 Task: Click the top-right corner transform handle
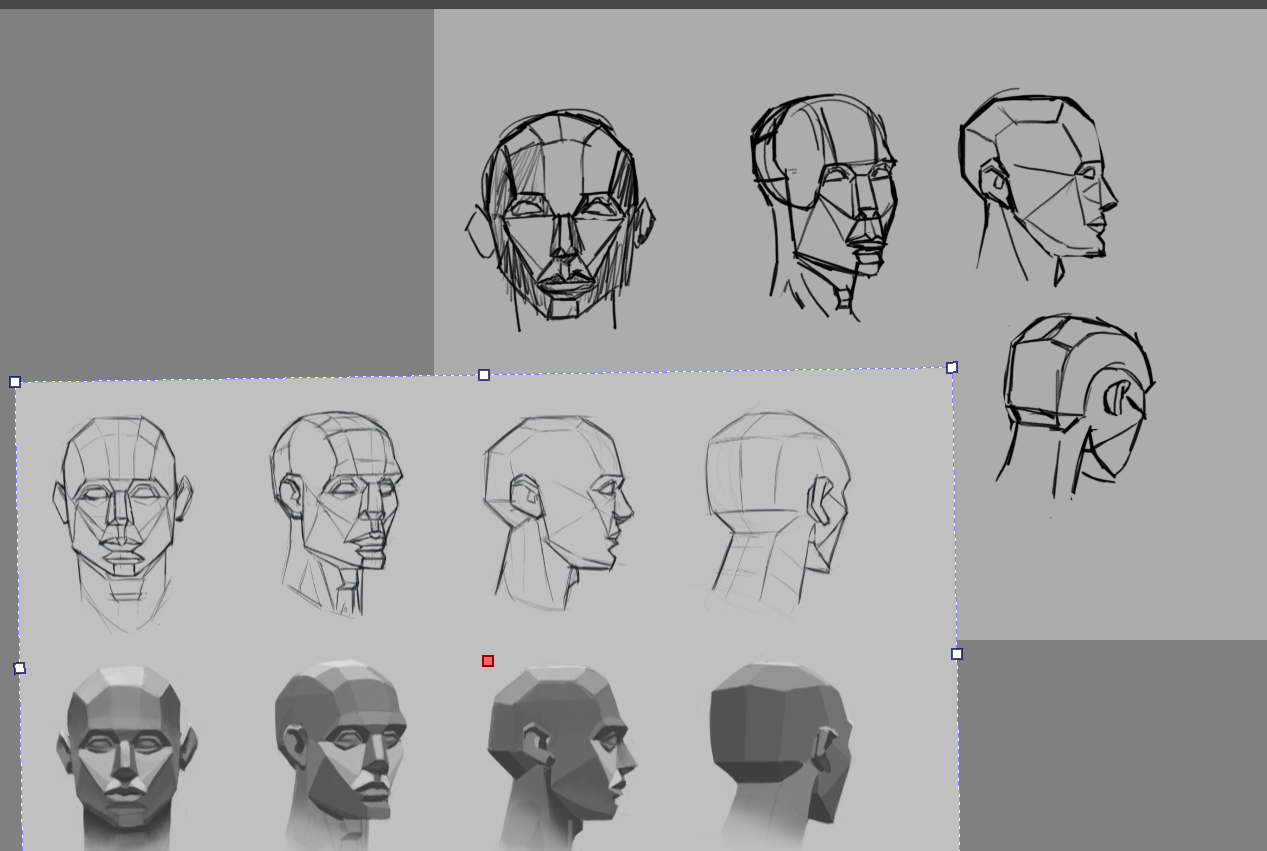pyautogui.click(x=952, y=367)
